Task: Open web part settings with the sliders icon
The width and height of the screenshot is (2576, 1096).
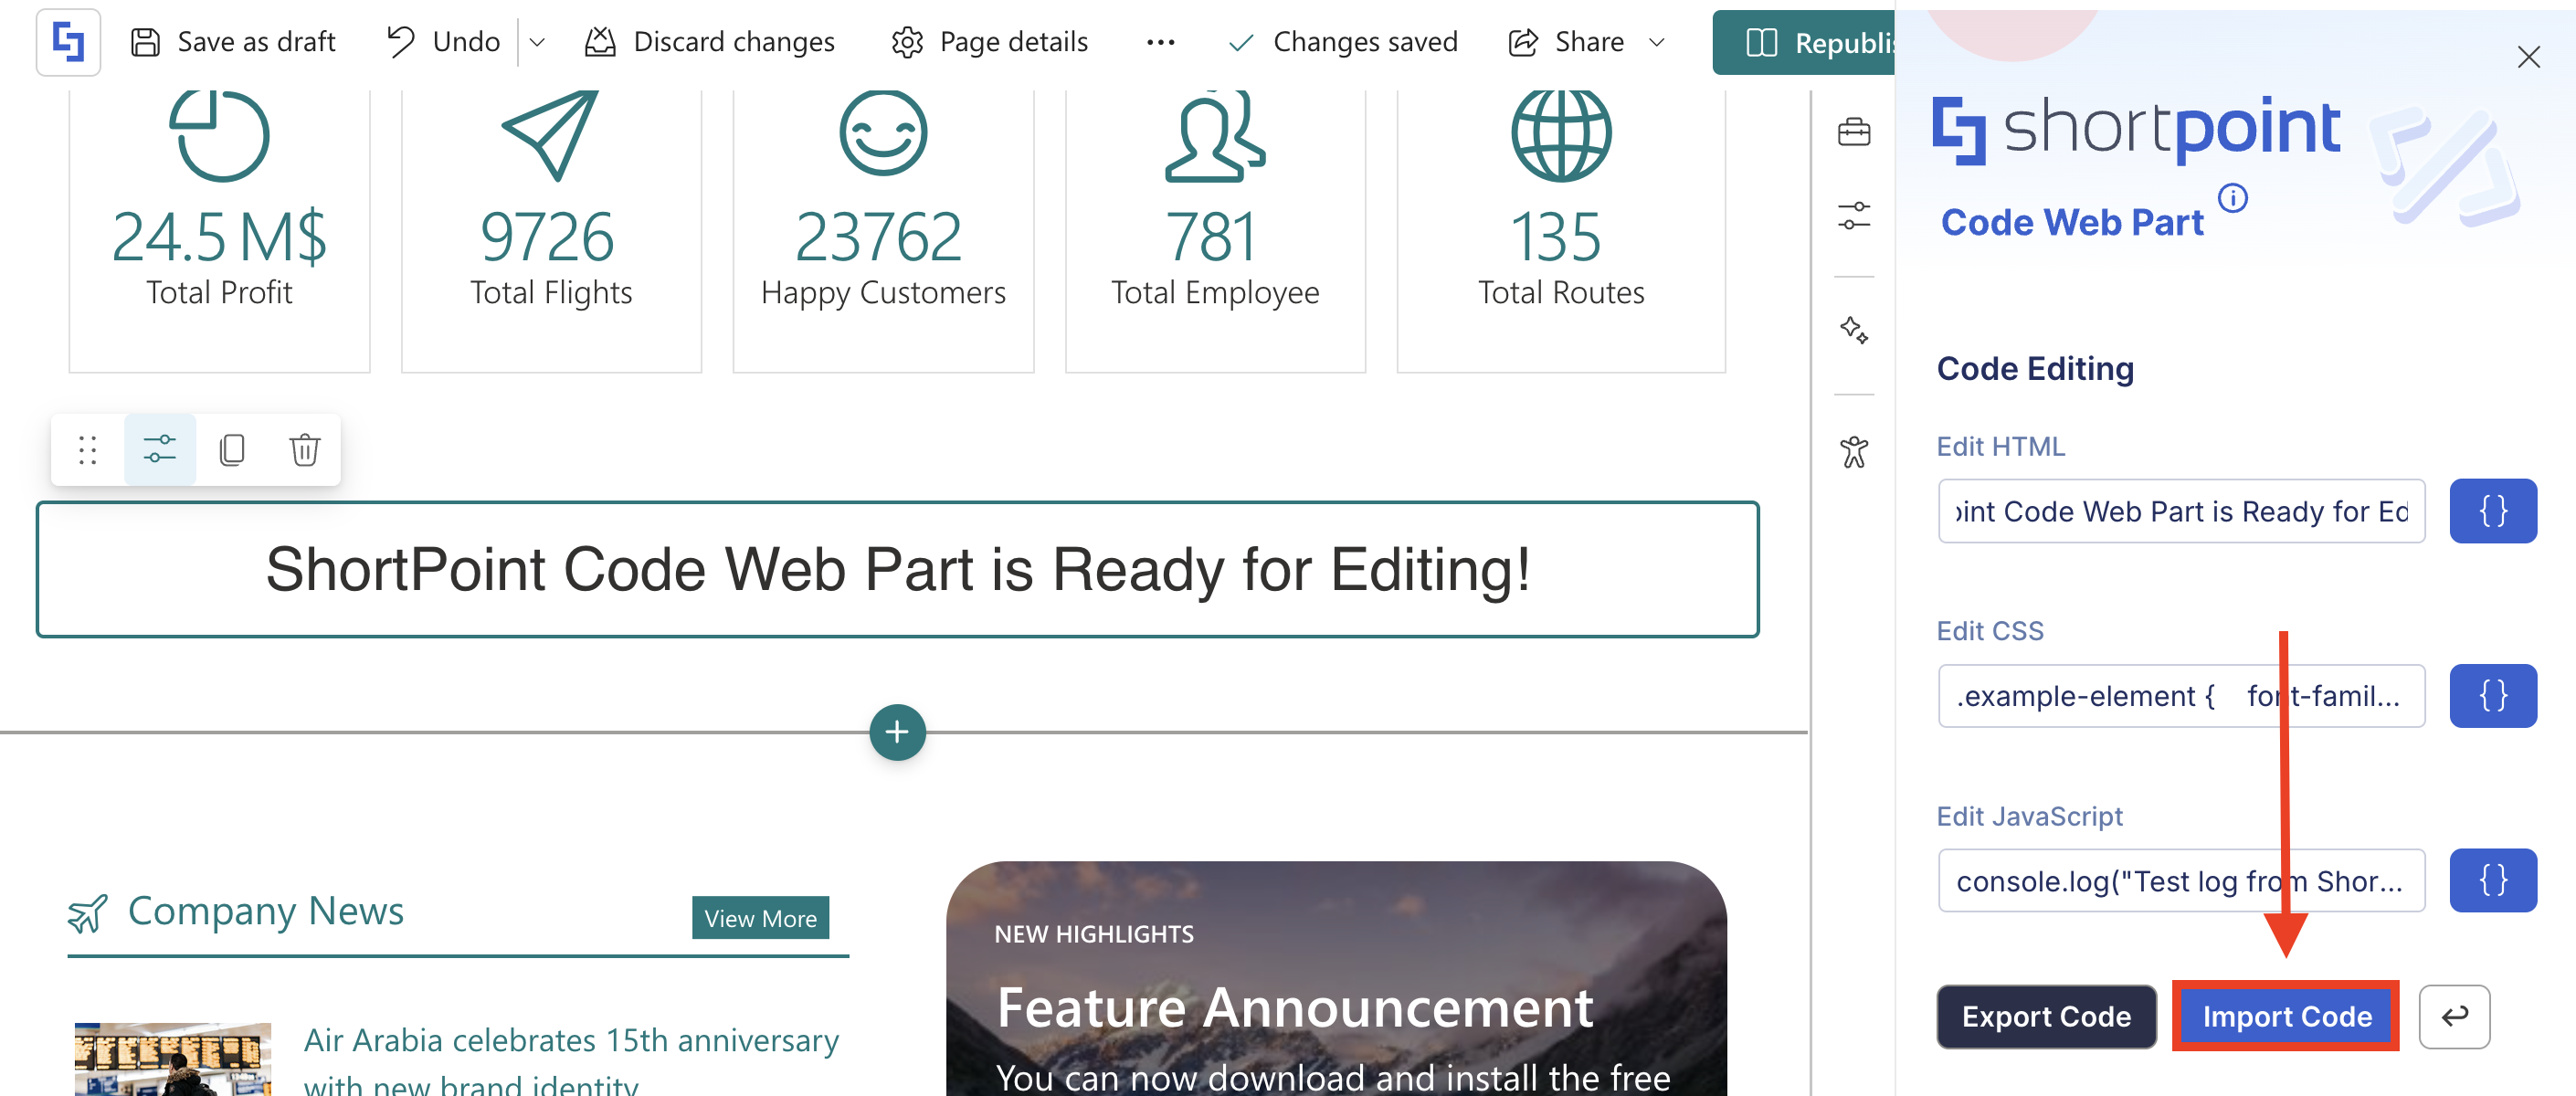Action: pos(160,450)
